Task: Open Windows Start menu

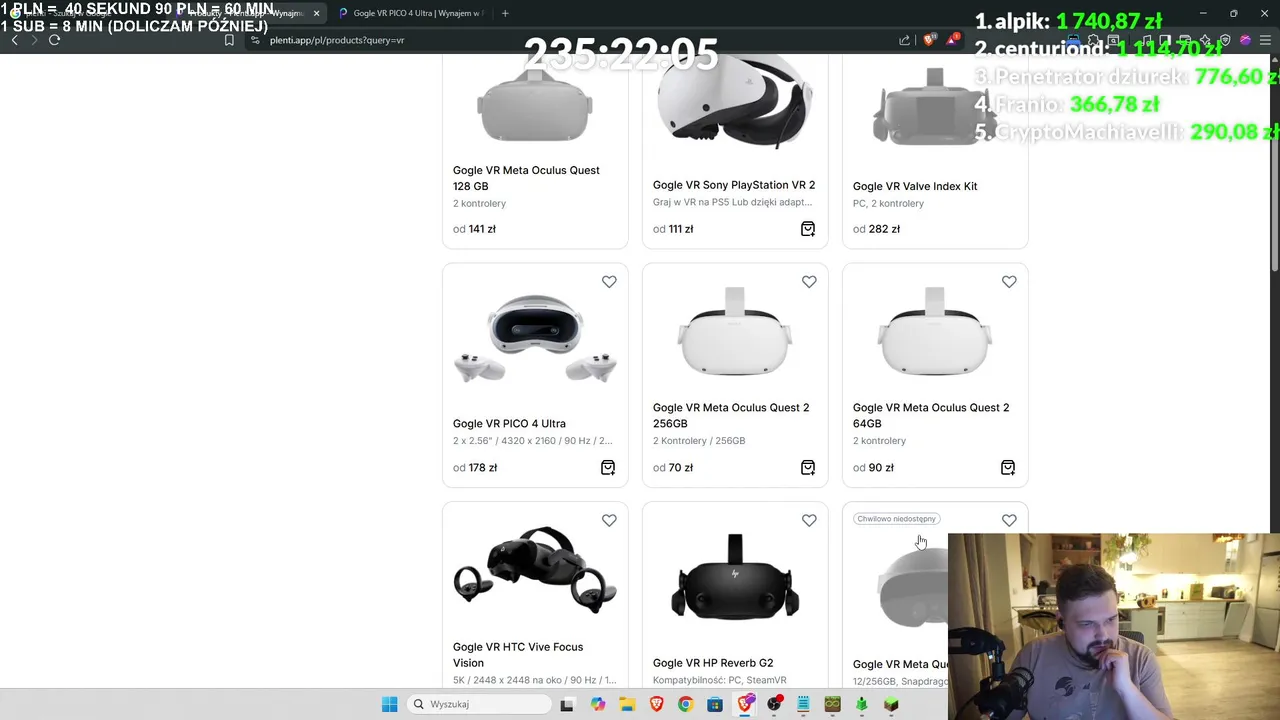Action: pyautogui.click(x=389, y=704)
